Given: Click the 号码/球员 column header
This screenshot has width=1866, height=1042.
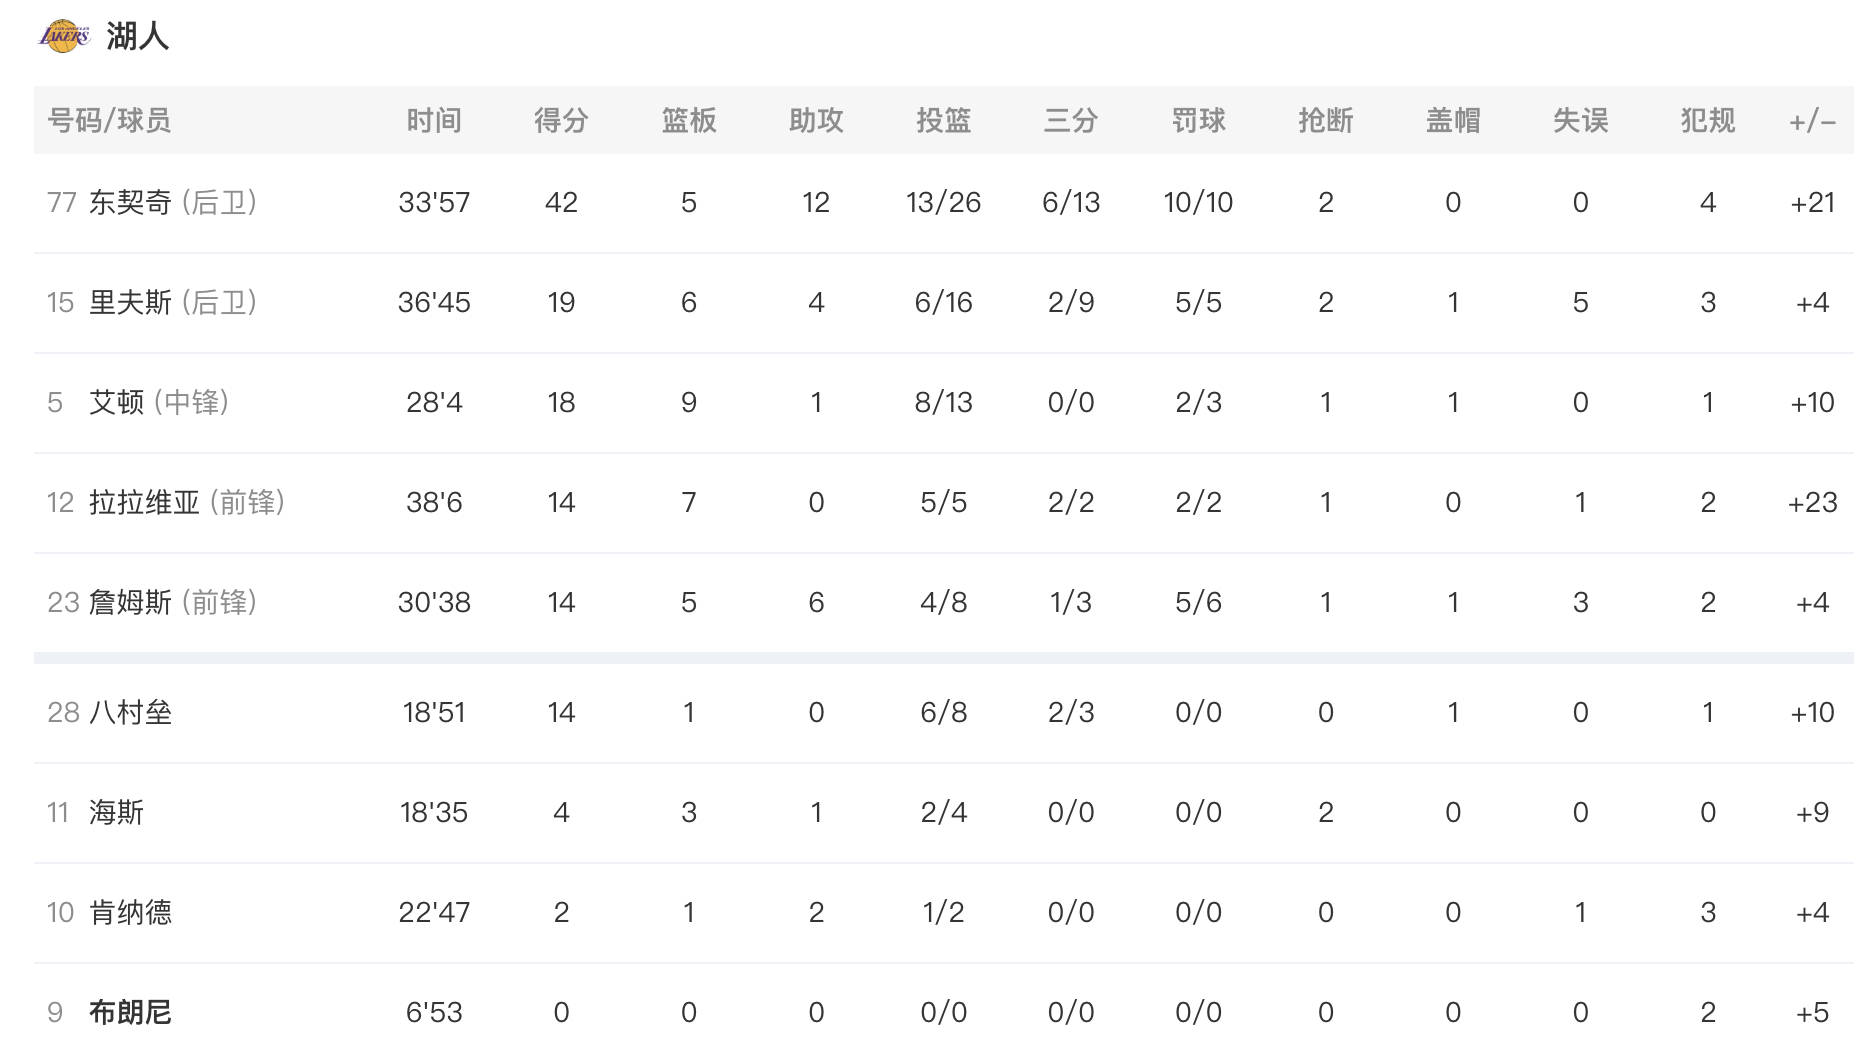Looking at the screenshot, I should [109, 120].
